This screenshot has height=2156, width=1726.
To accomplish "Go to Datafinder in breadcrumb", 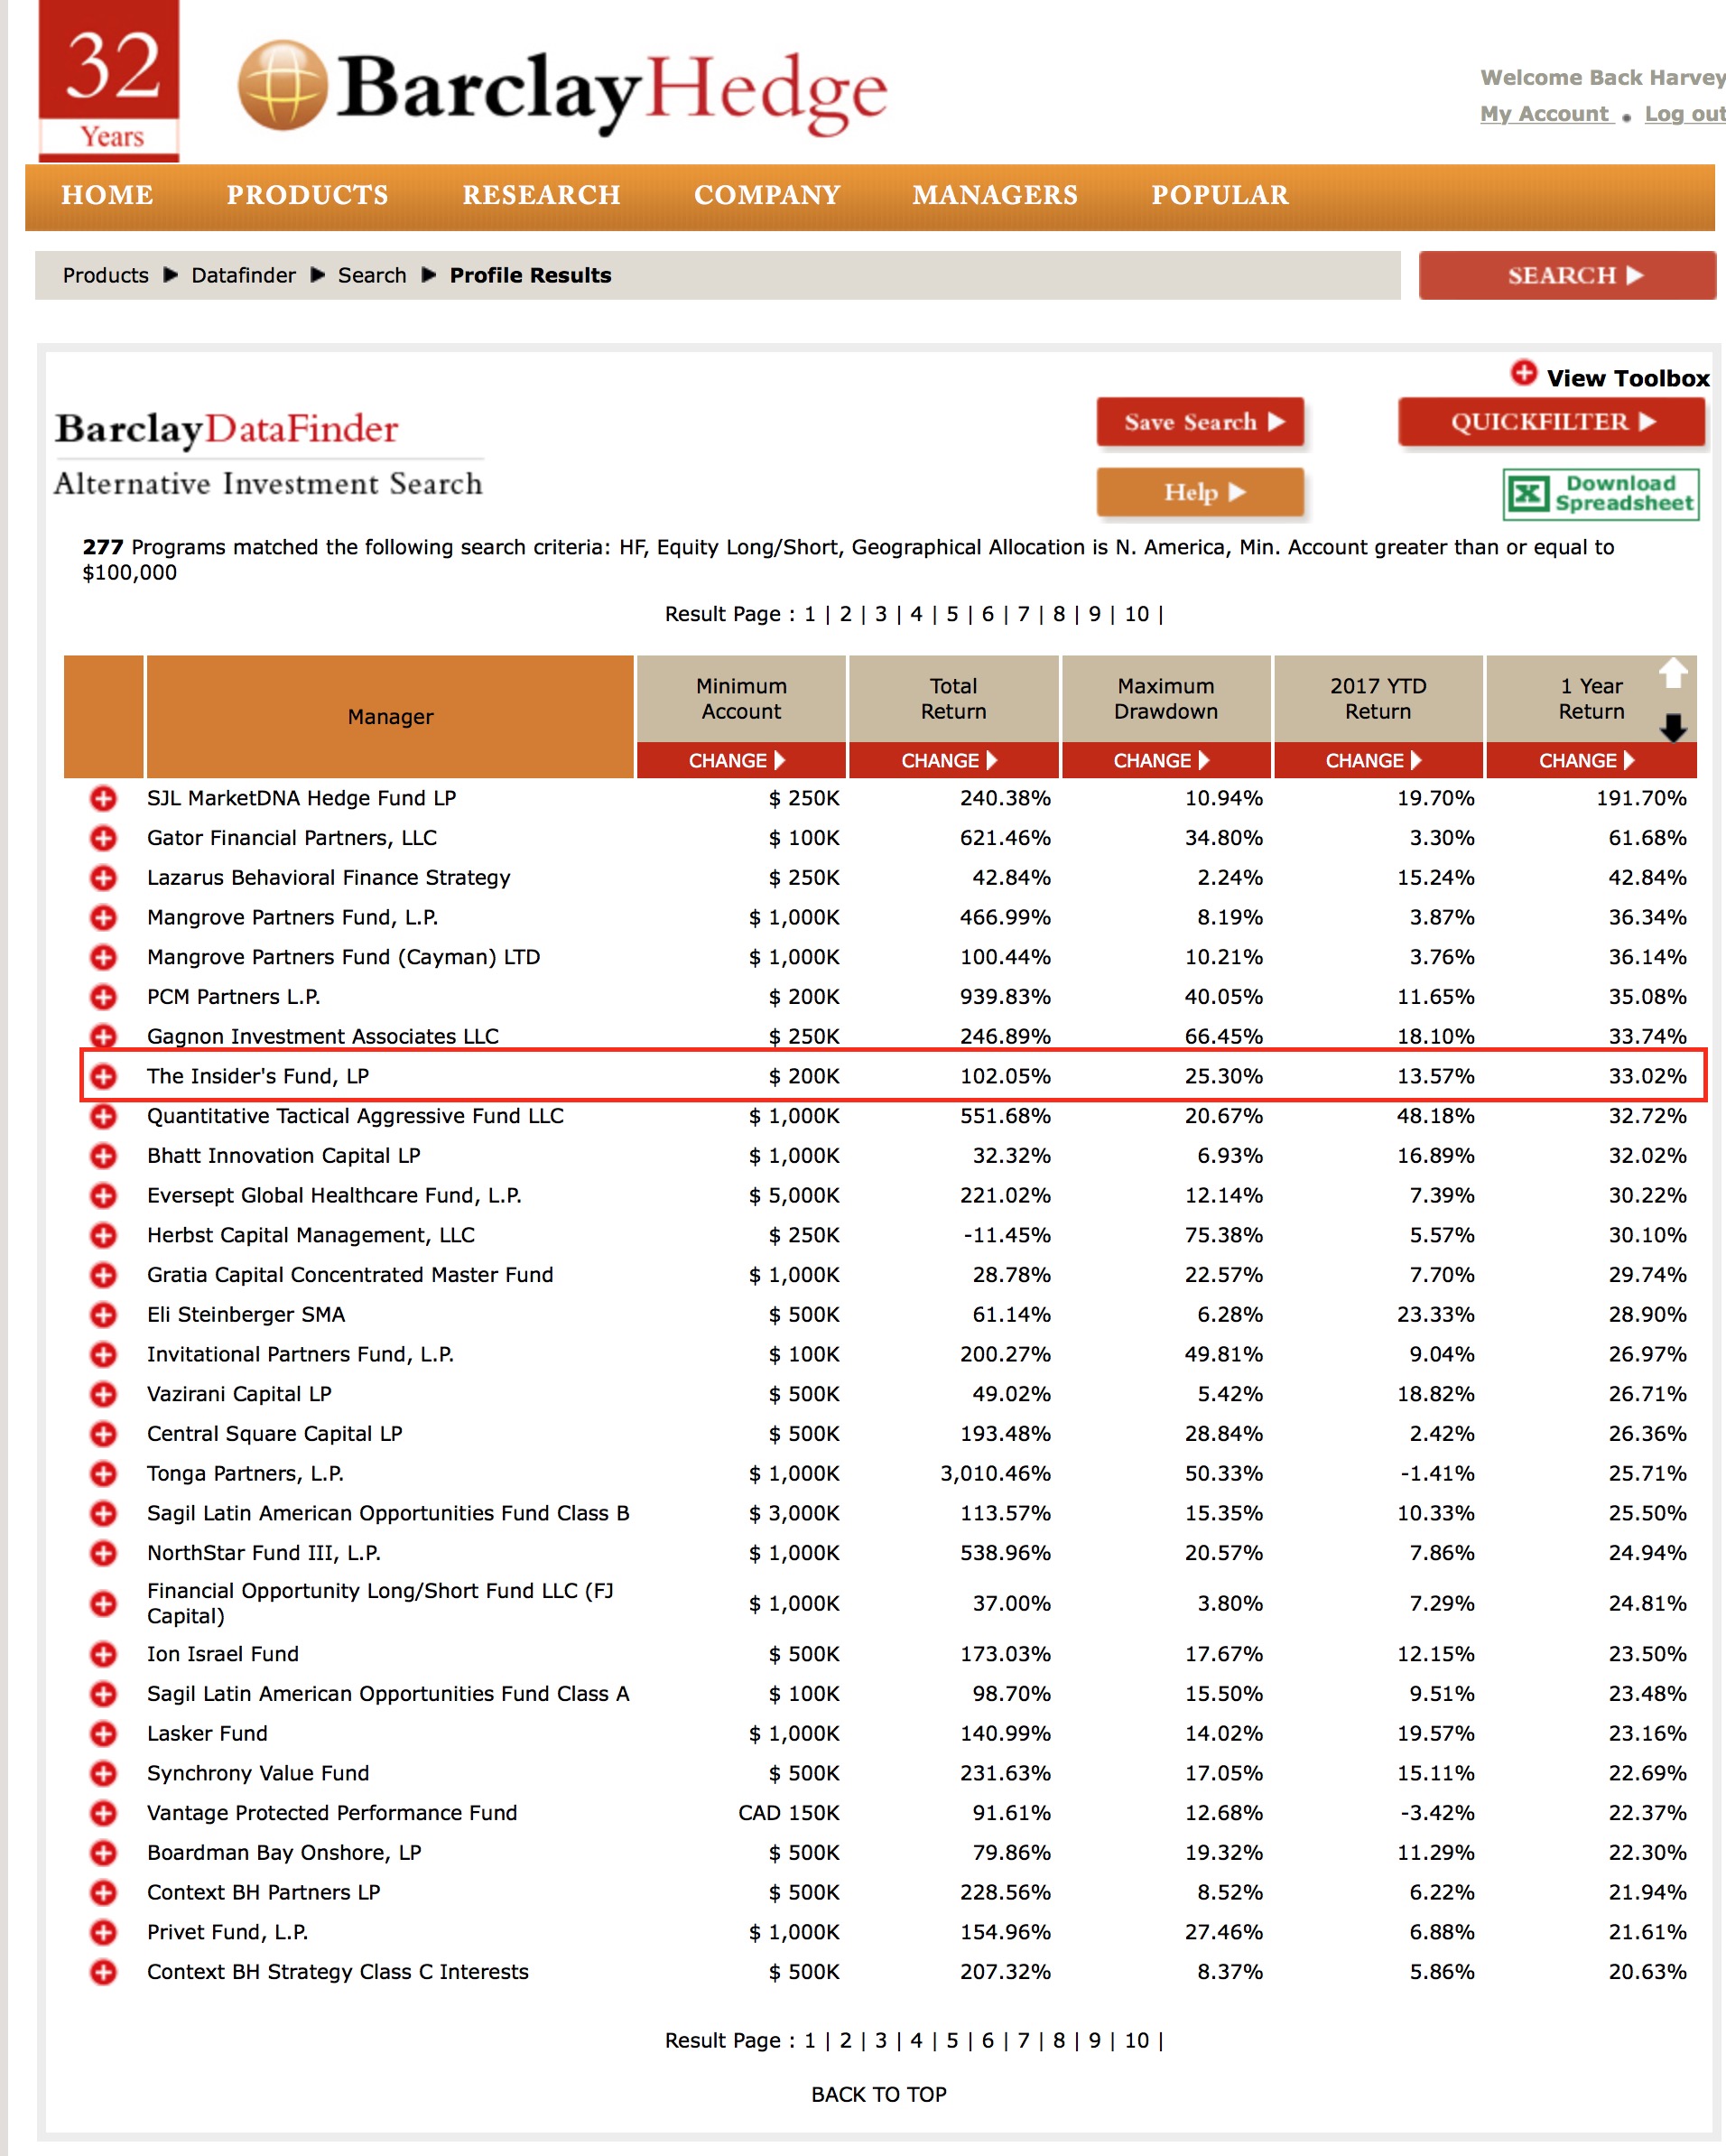I will tap(243, 275).
